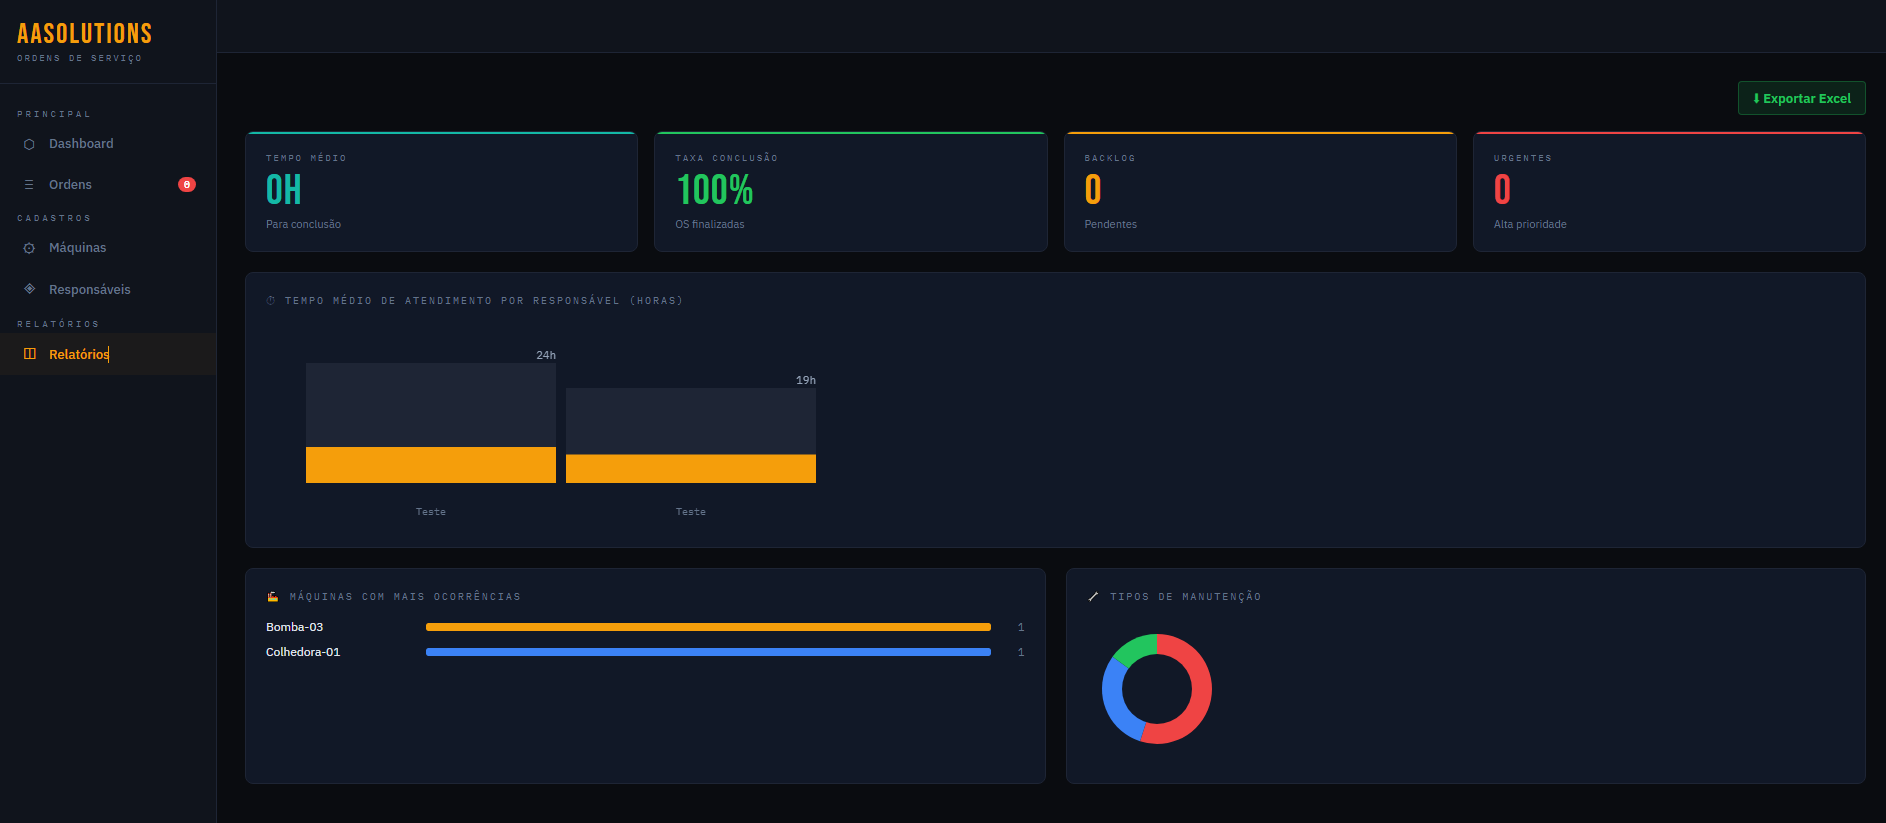Open the Taxa Conclusão 100% card
The width and height of the screenshot is (1886, 823).
point(850,192)
